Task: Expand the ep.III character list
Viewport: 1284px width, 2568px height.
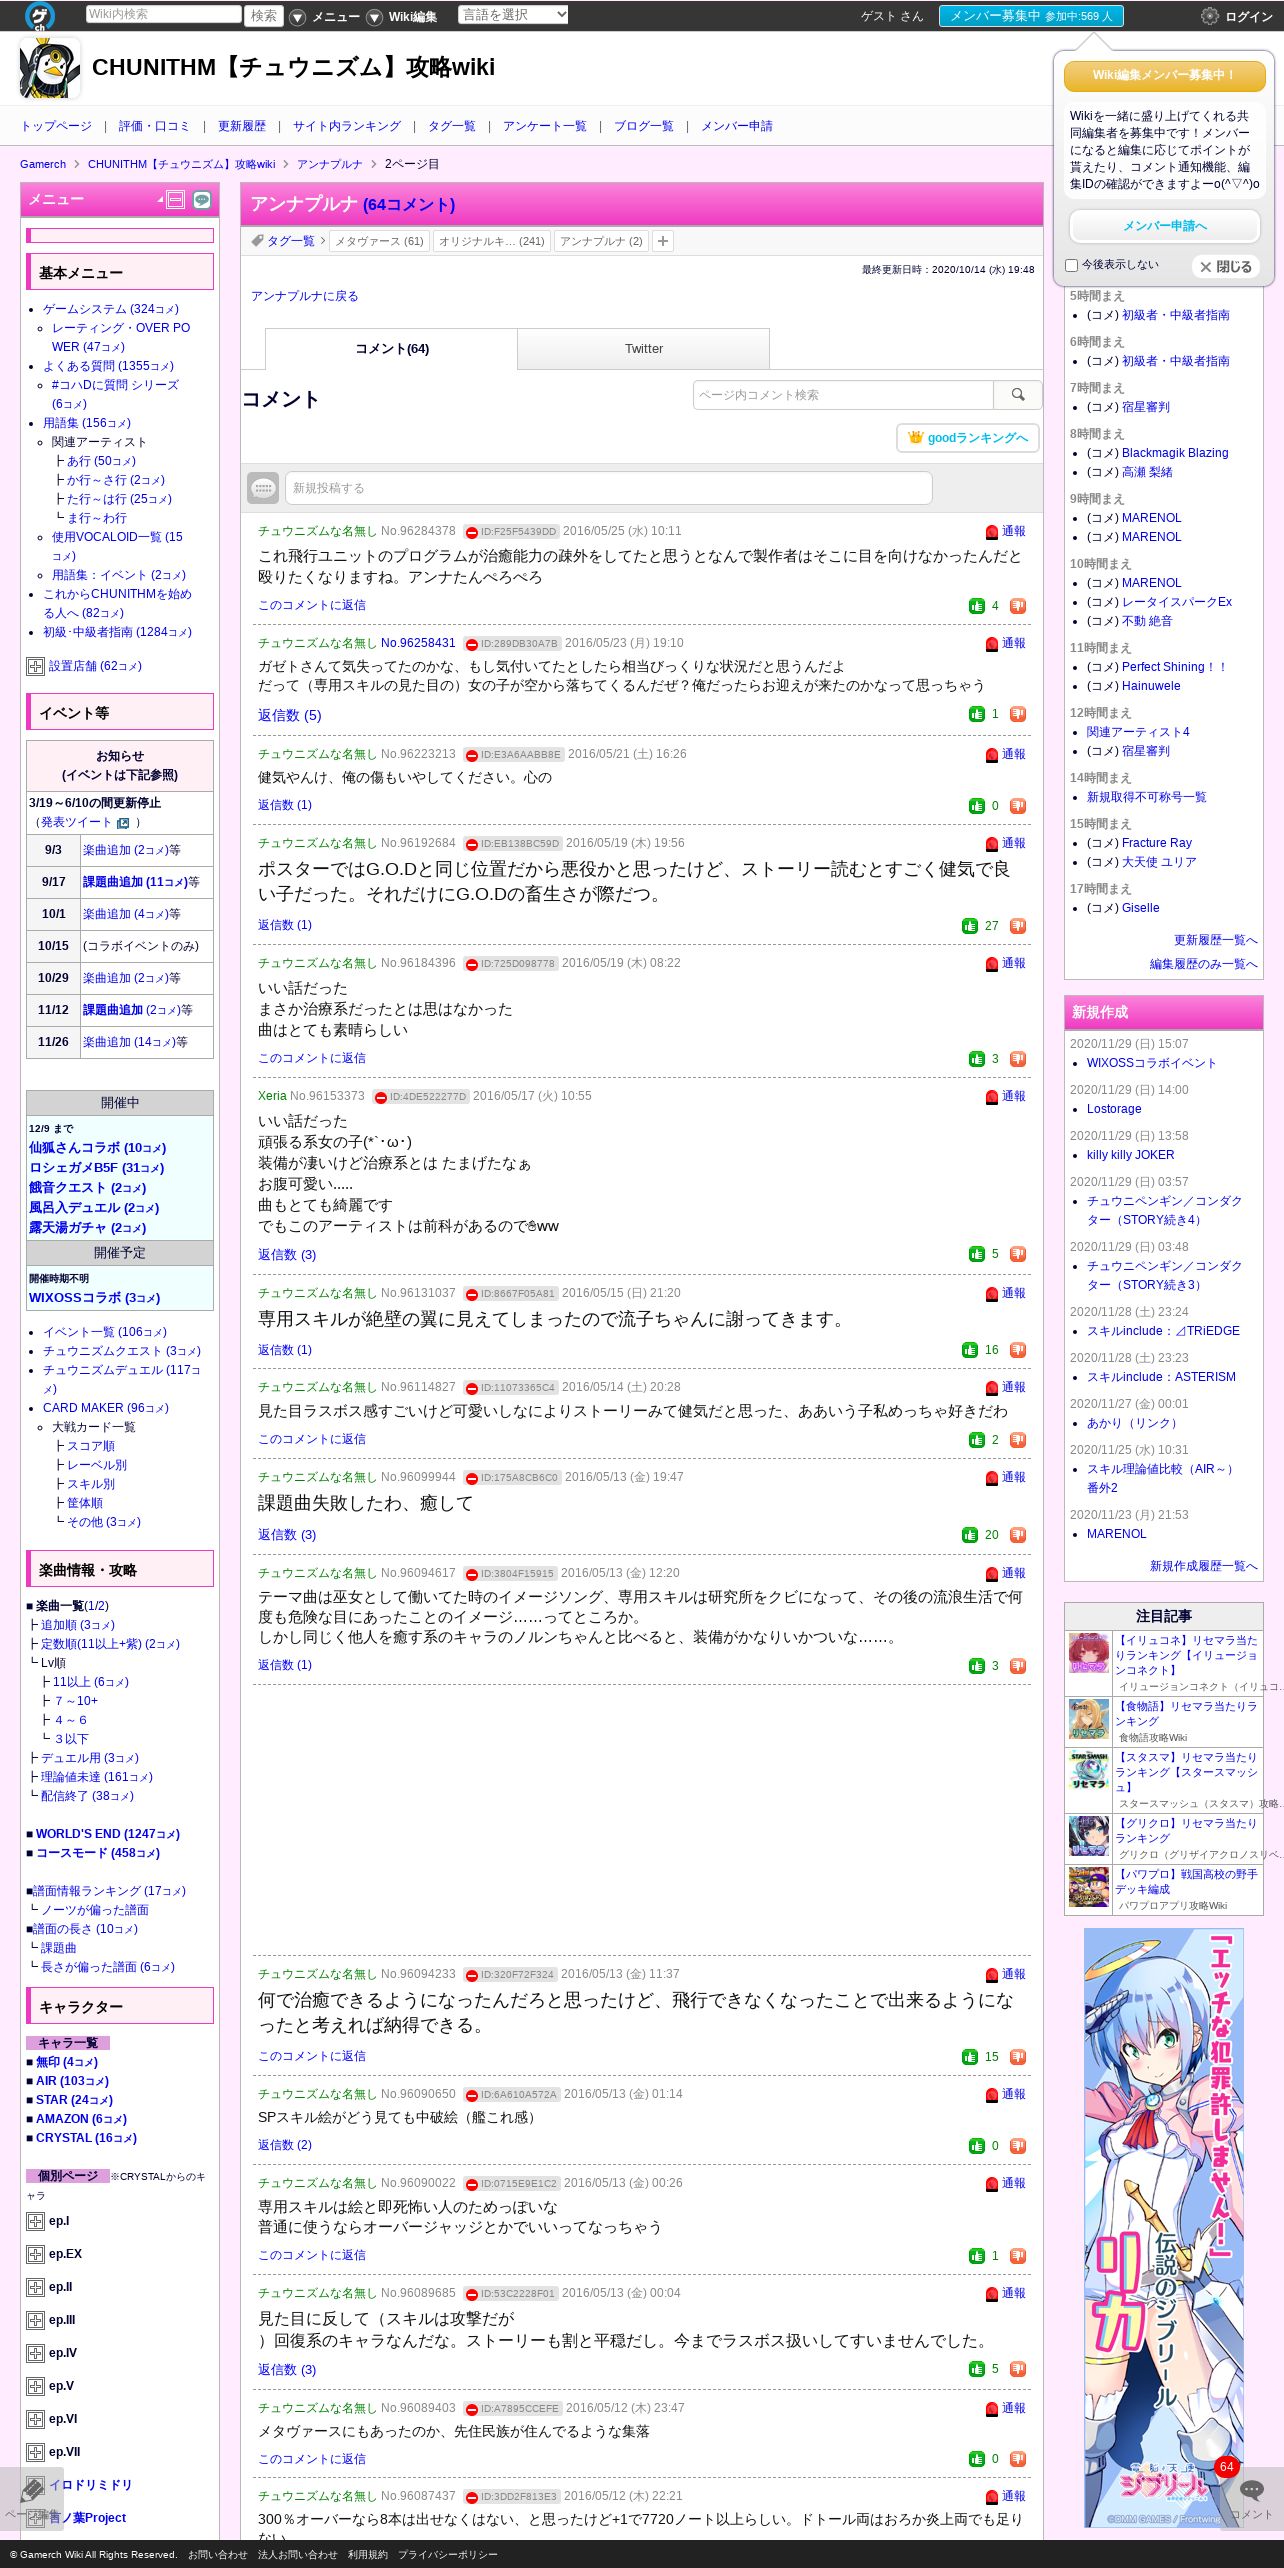Action: coord(35,2320)
